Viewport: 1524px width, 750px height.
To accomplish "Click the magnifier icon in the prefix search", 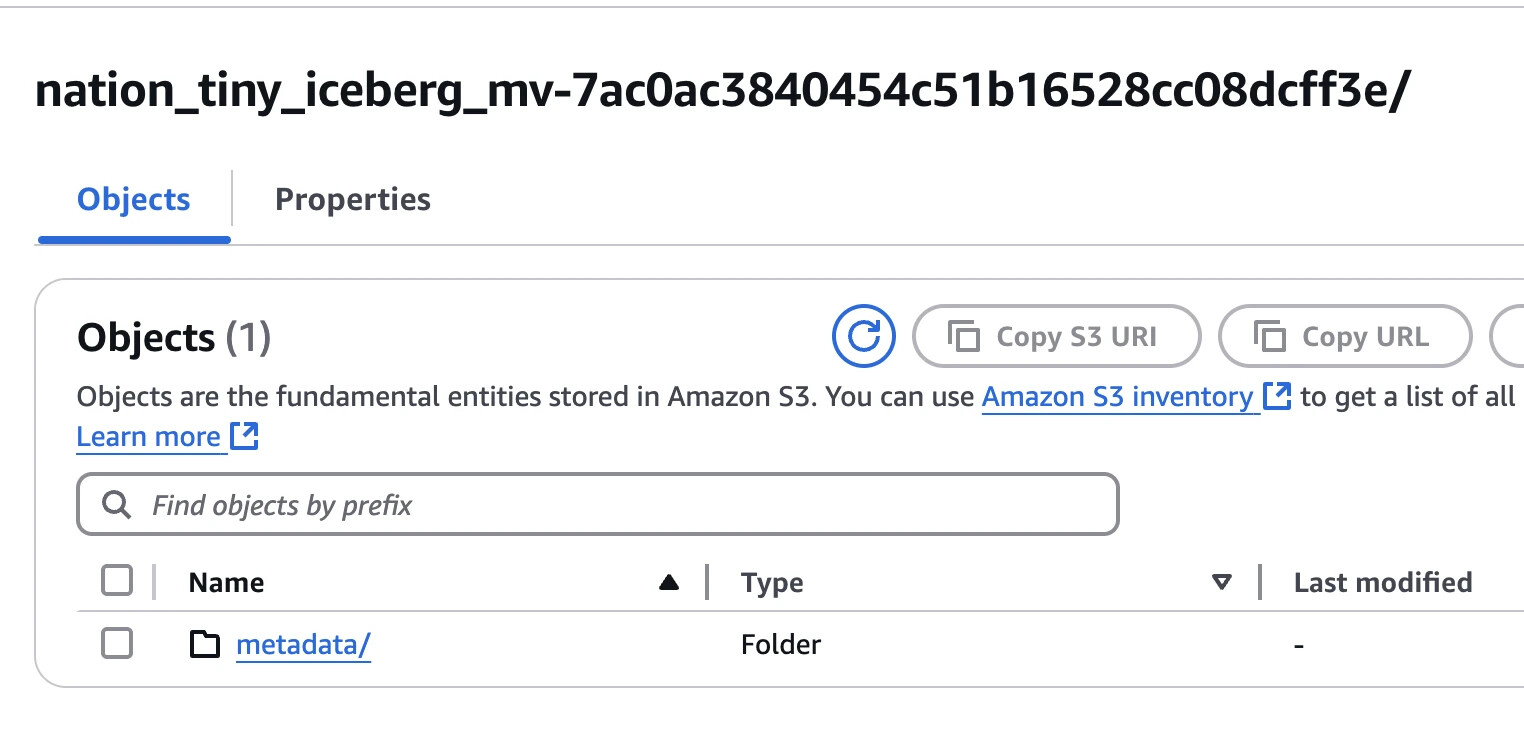I will pos(117,505).
